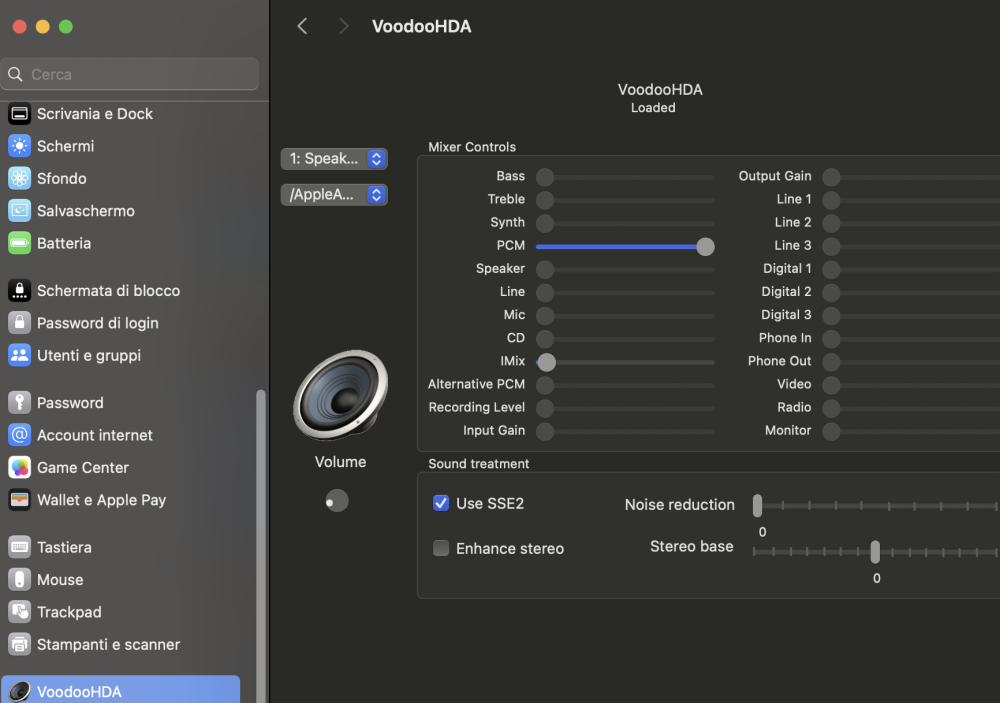Image resolution: width=1000 pixels, height=703 pixels.
Task: Click the Synth slider knob
Action: tap(545, 223)
